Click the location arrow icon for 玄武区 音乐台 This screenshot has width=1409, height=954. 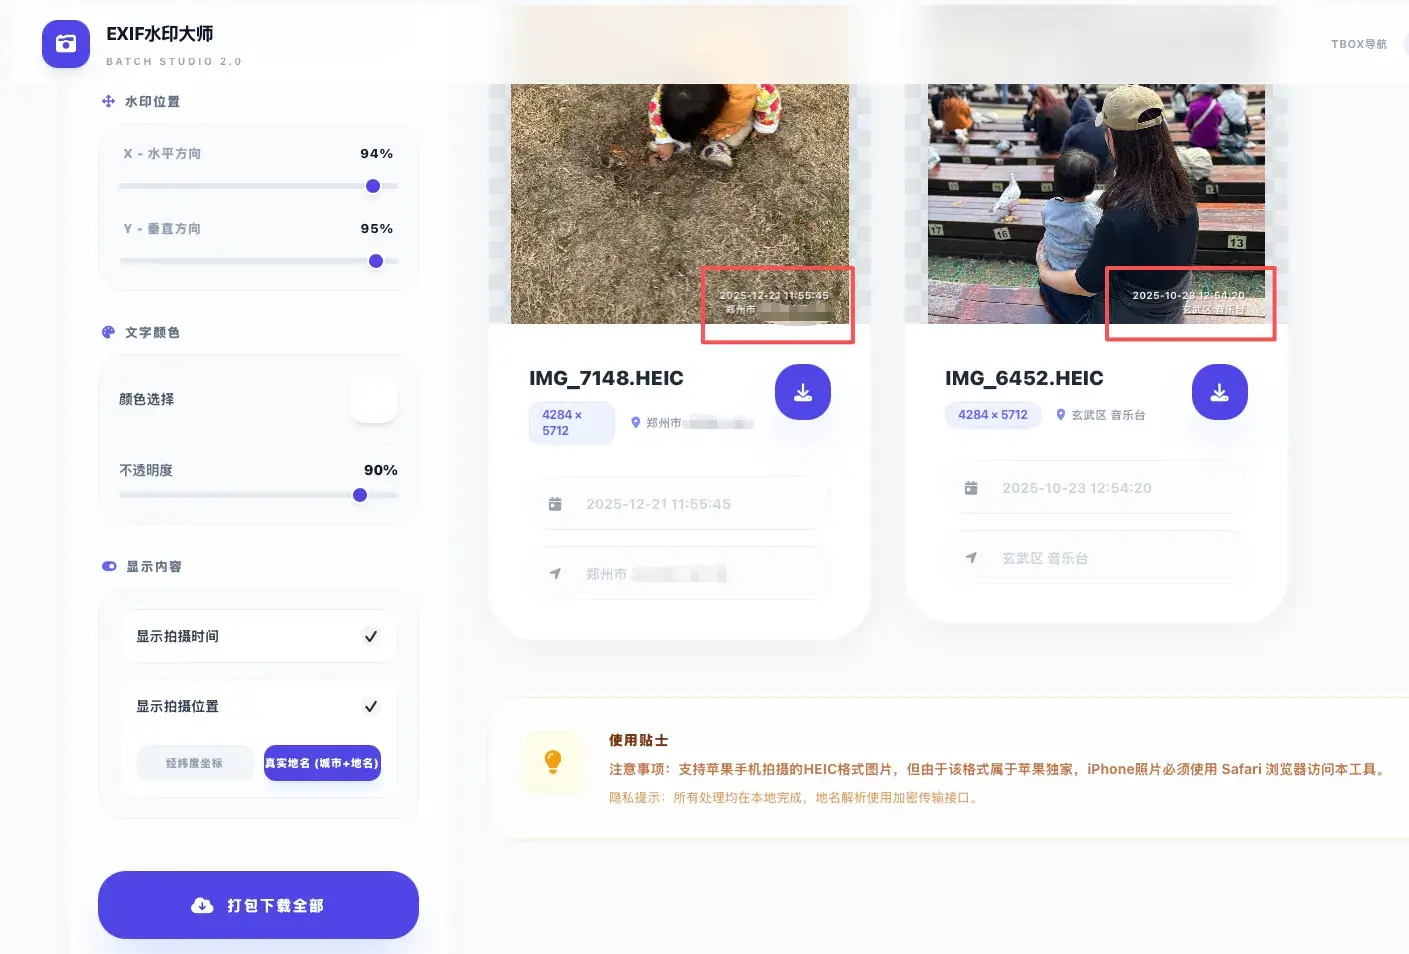[971, 558]
